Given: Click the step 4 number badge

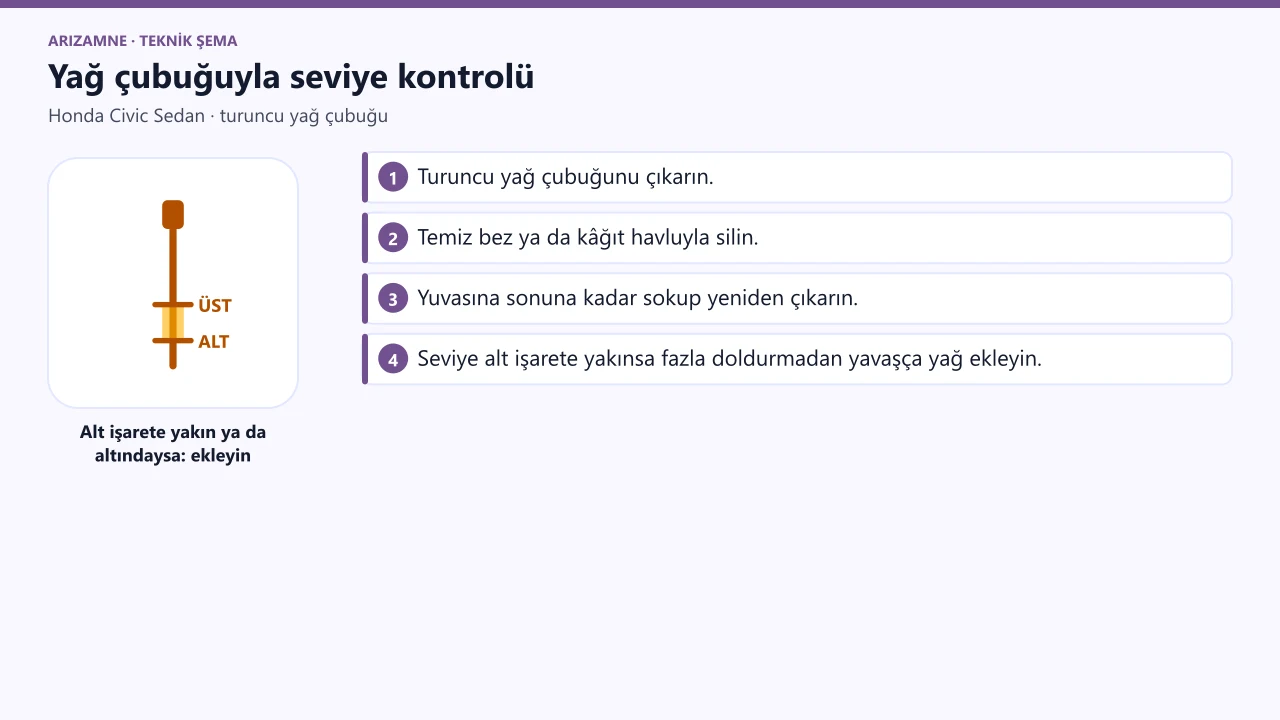Looking at the screenshot, I should (393, 359).
